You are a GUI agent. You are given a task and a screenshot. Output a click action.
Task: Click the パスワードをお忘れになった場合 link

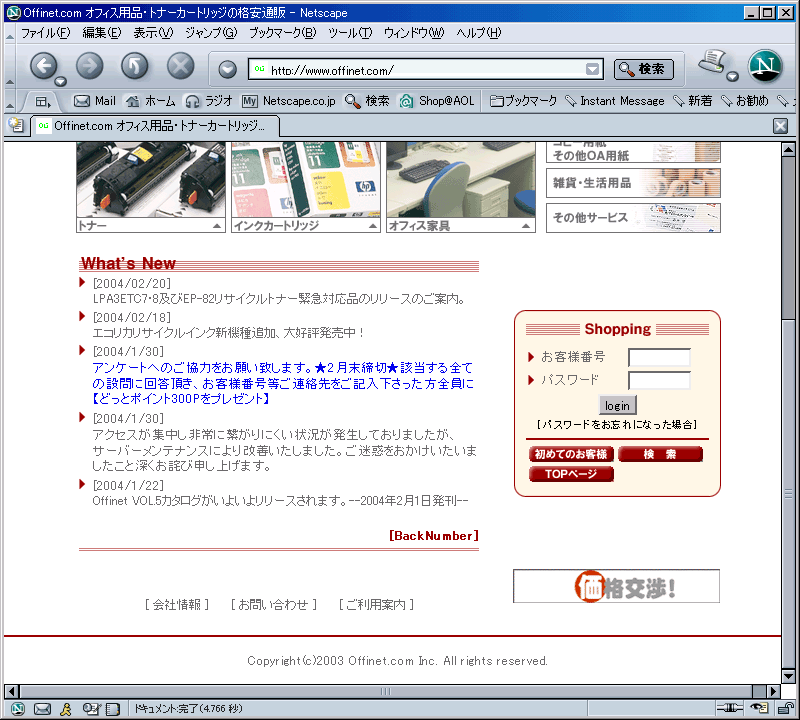click(617, 425)
